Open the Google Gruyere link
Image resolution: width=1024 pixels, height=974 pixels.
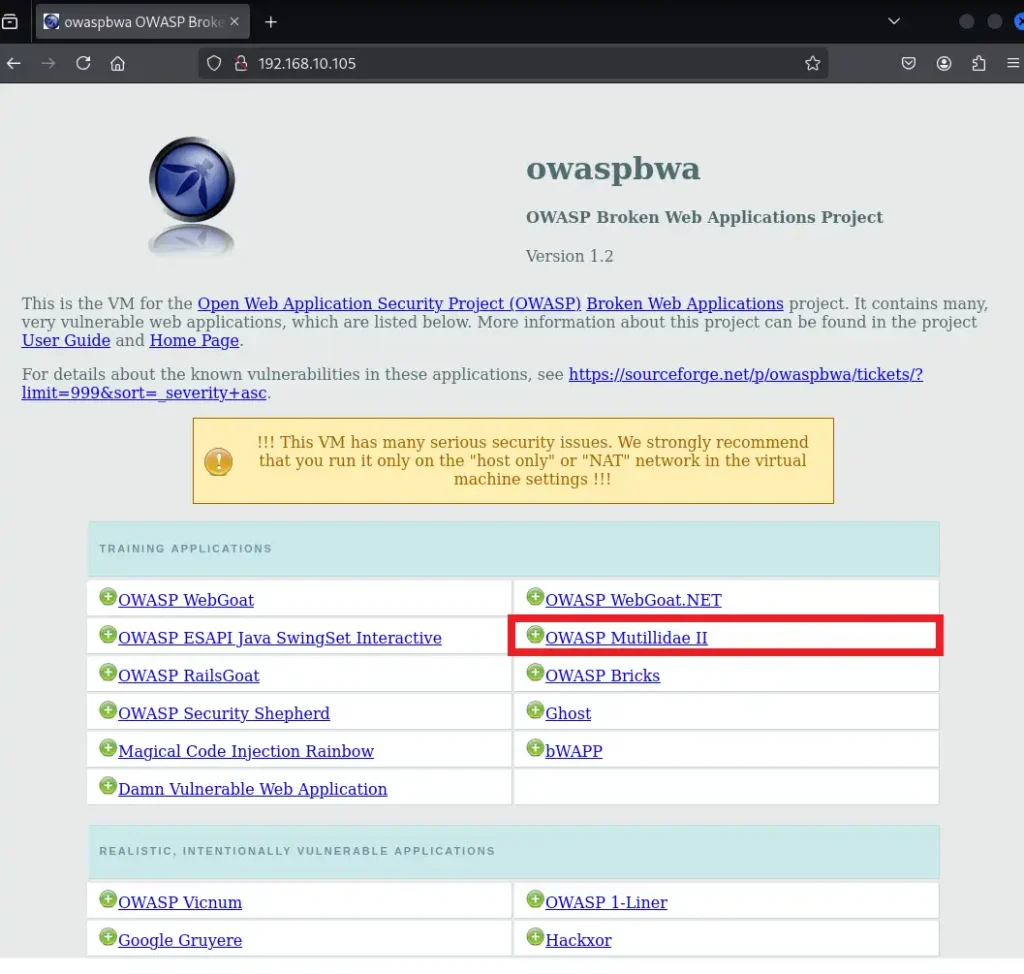coord(180,941)
